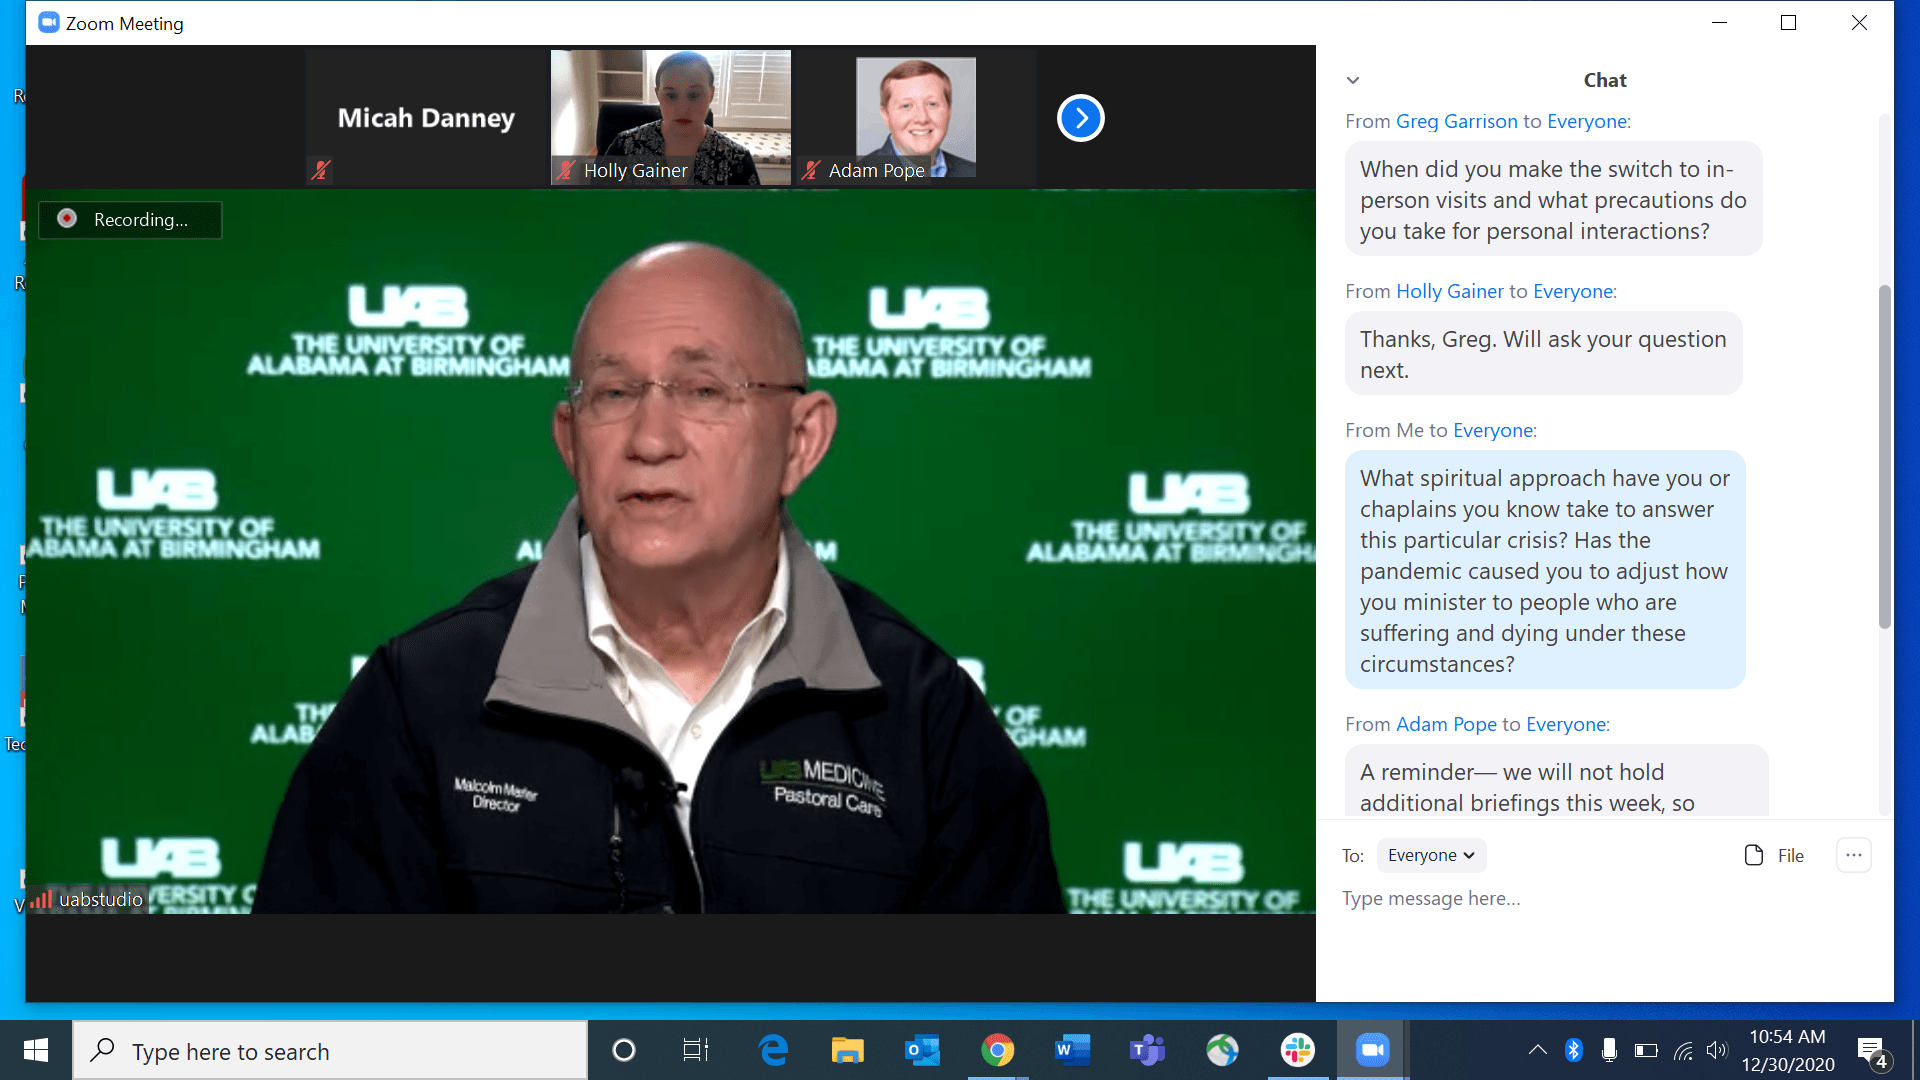Screen dimensions: 1920x1080
Task: Show next participants with blue arrow
Action: [1080, 118]
